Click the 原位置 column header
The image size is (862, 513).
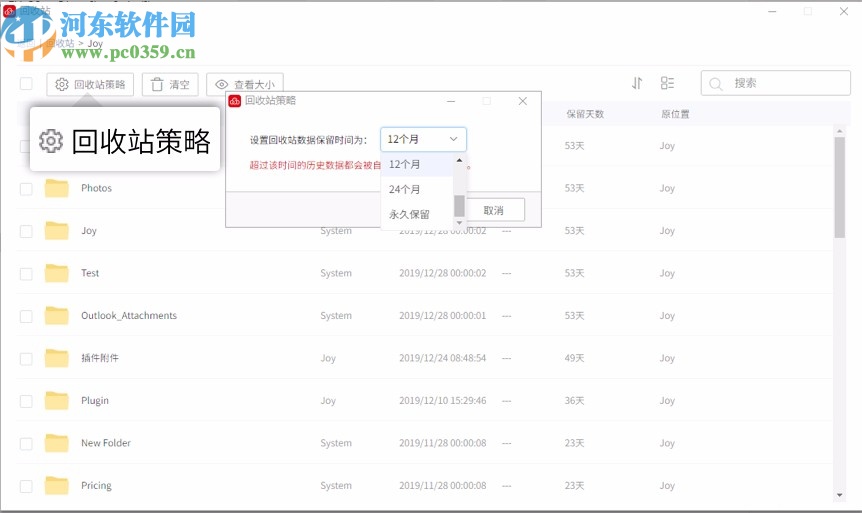(675, 114)
